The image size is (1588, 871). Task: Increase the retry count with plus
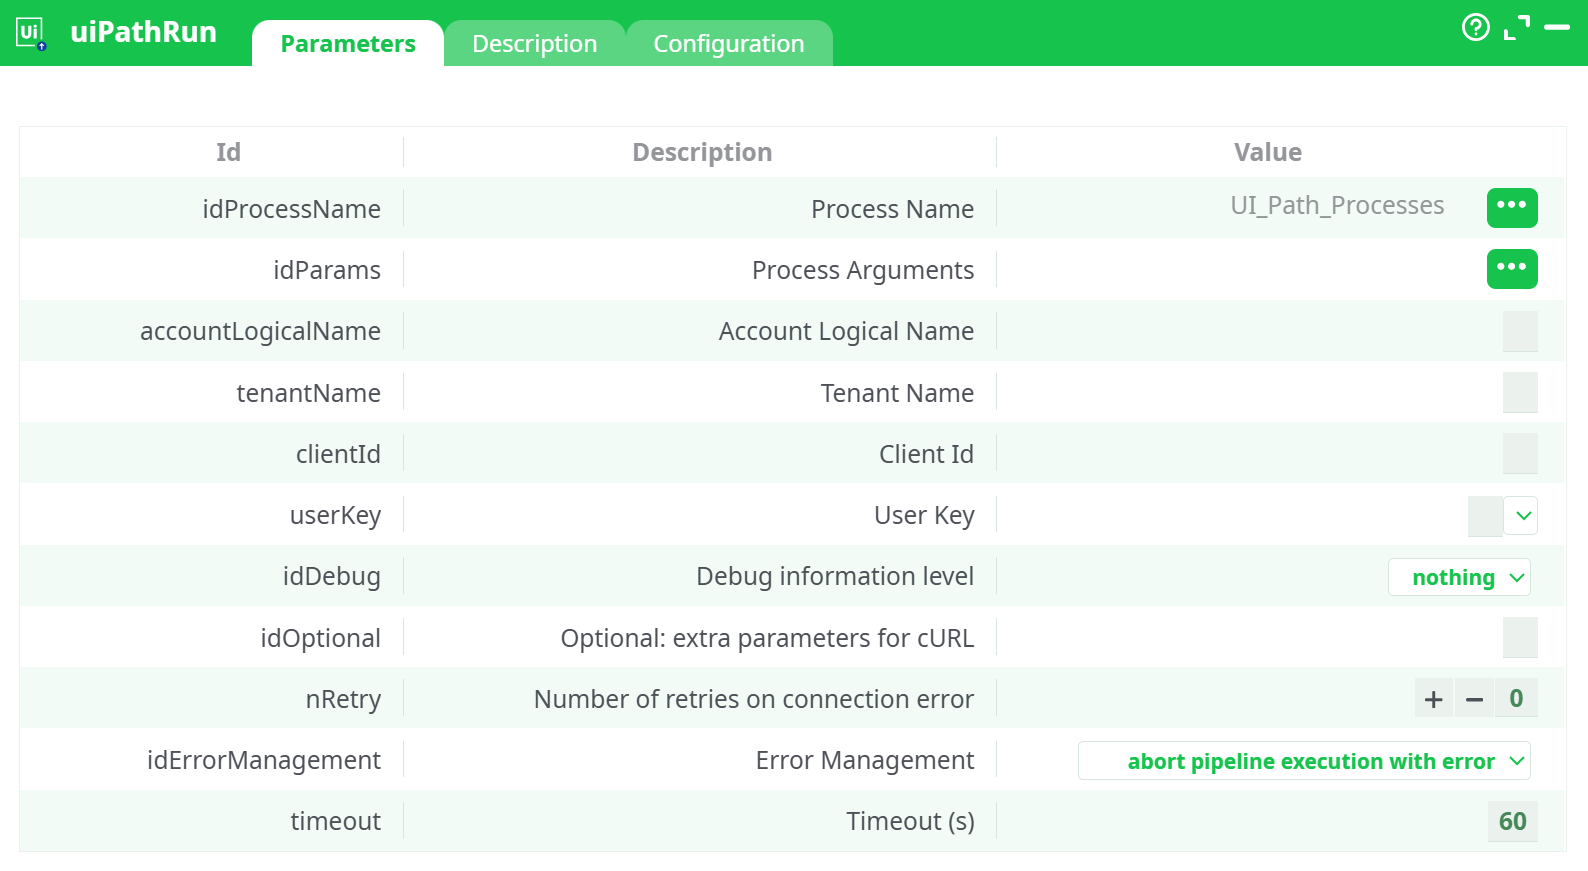pos(1434,699)
